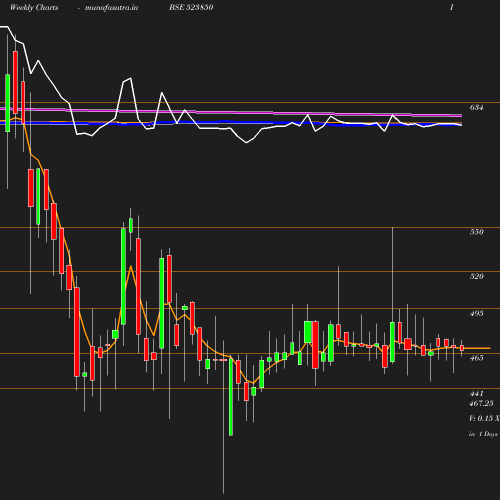Click the 441 price level label
Screen dimensions: 500x500
(x=476, y=394)
